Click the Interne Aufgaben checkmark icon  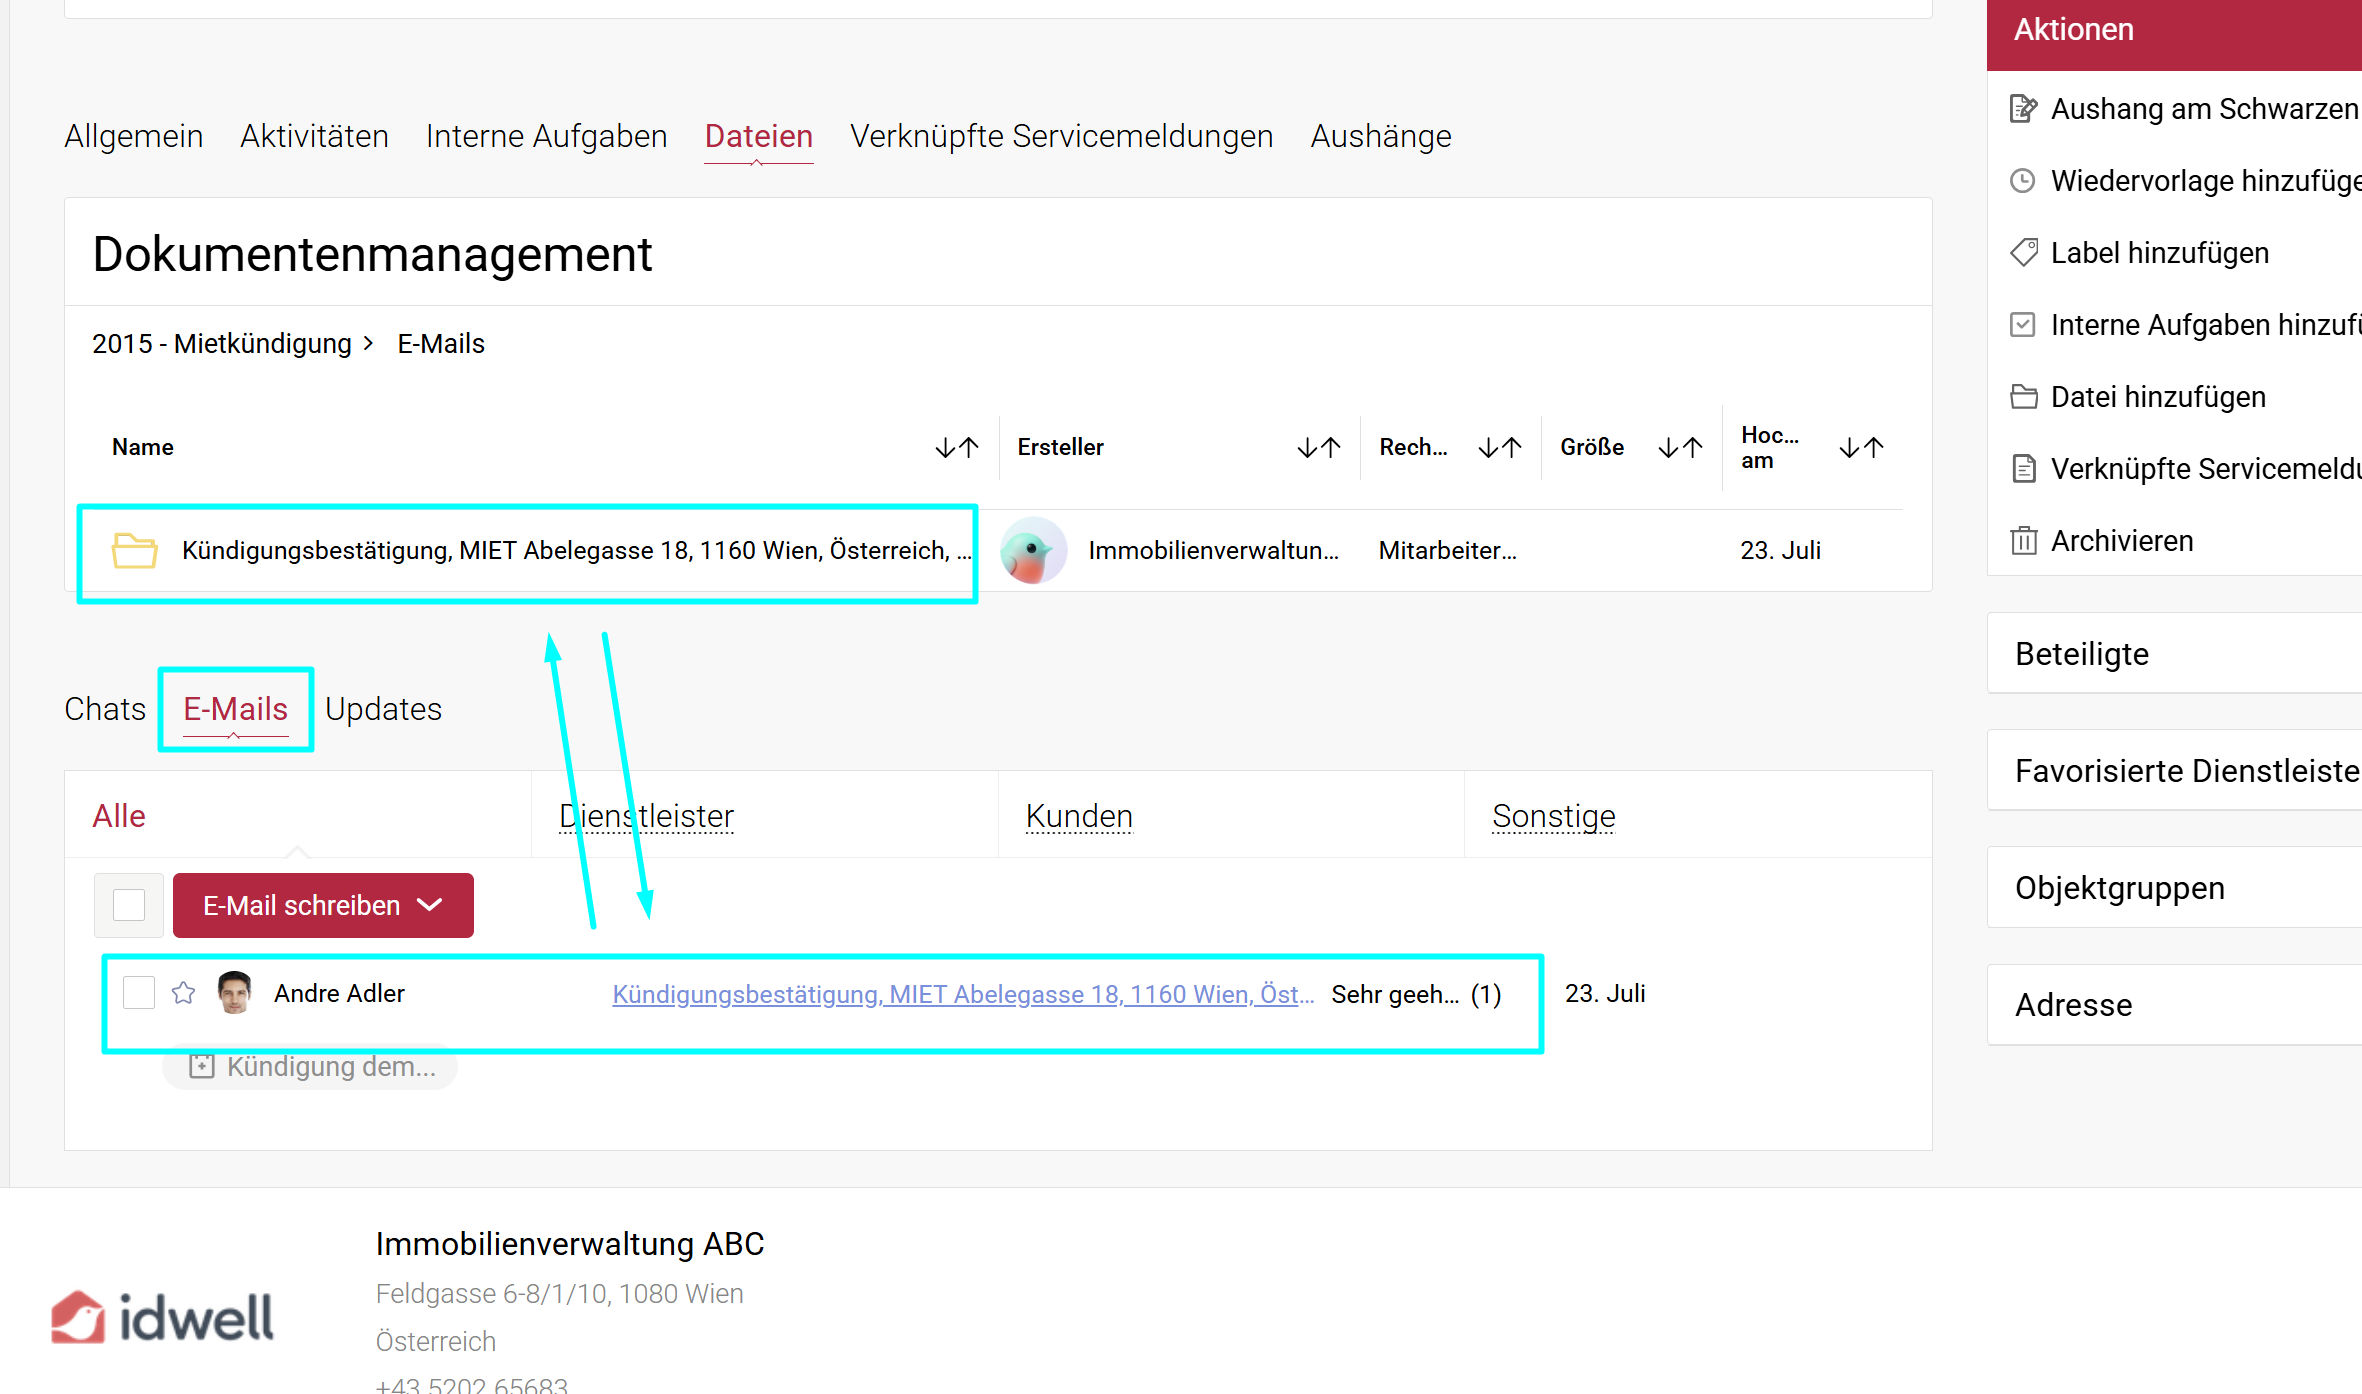coord(2023,324)
